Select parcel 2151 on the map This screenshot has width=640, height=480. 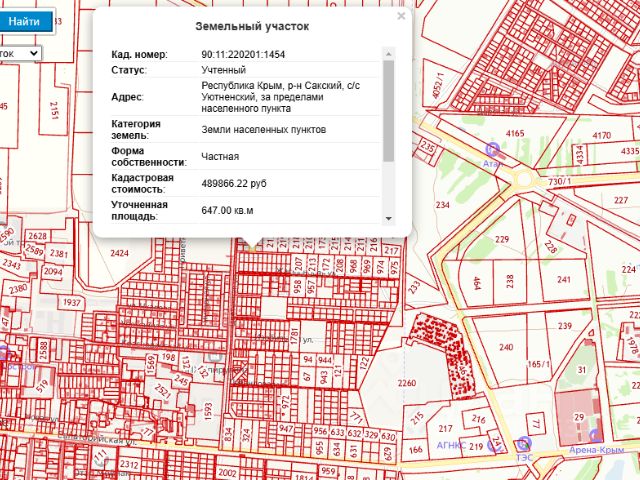pos(55,110)
